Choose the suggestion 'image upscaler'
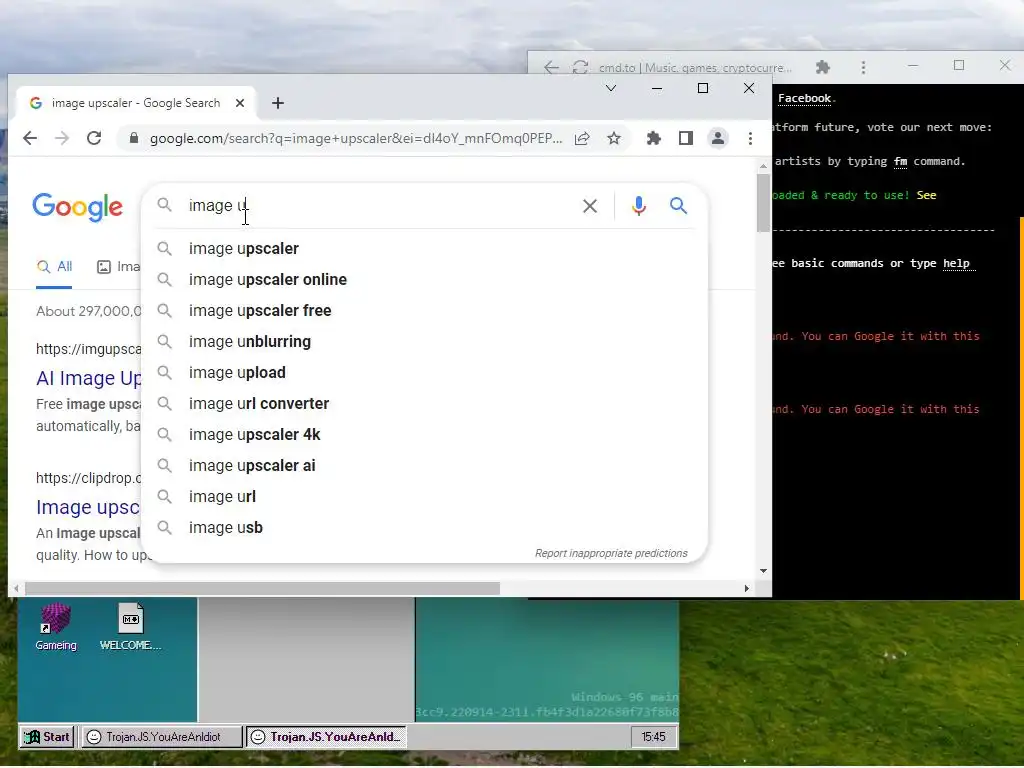The image size is (1024, 768). pos(424,249)
